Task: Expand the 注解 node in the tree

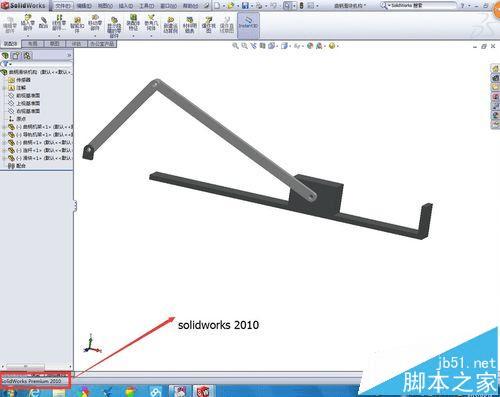Action: 4,88
